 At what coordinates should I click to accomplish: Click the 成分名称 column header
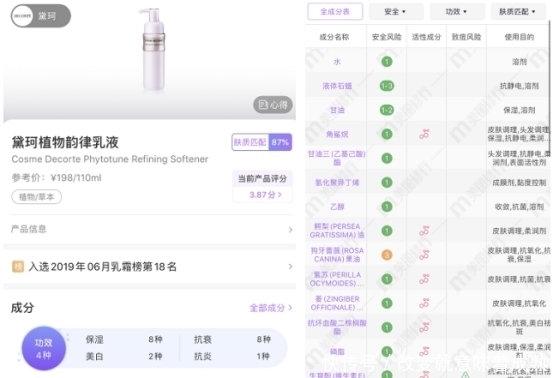[334, 37]
